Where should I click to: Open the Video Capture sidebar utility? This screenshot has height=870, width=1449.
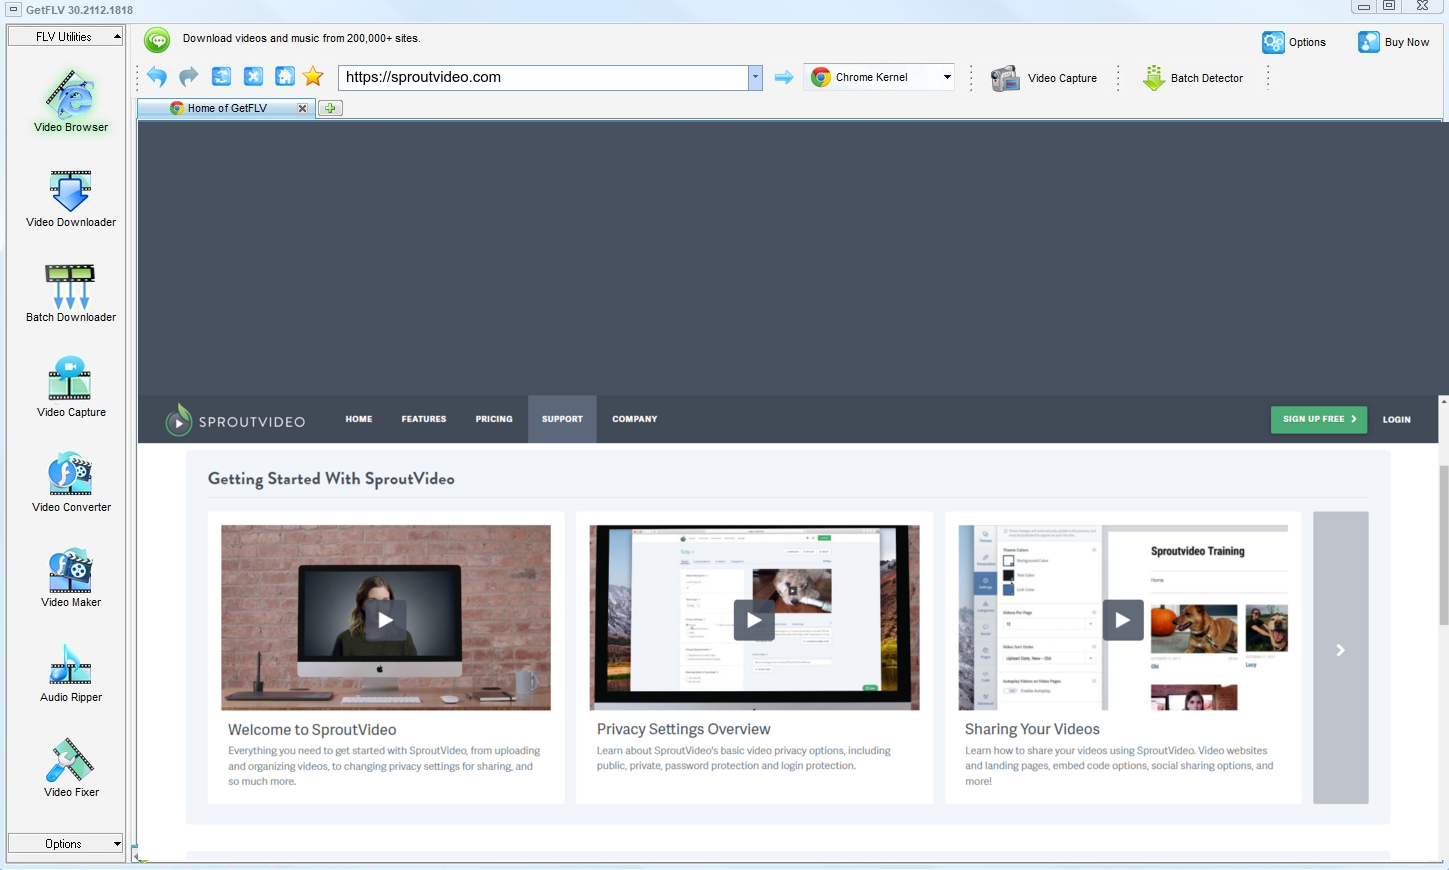[x=71, y=387]
